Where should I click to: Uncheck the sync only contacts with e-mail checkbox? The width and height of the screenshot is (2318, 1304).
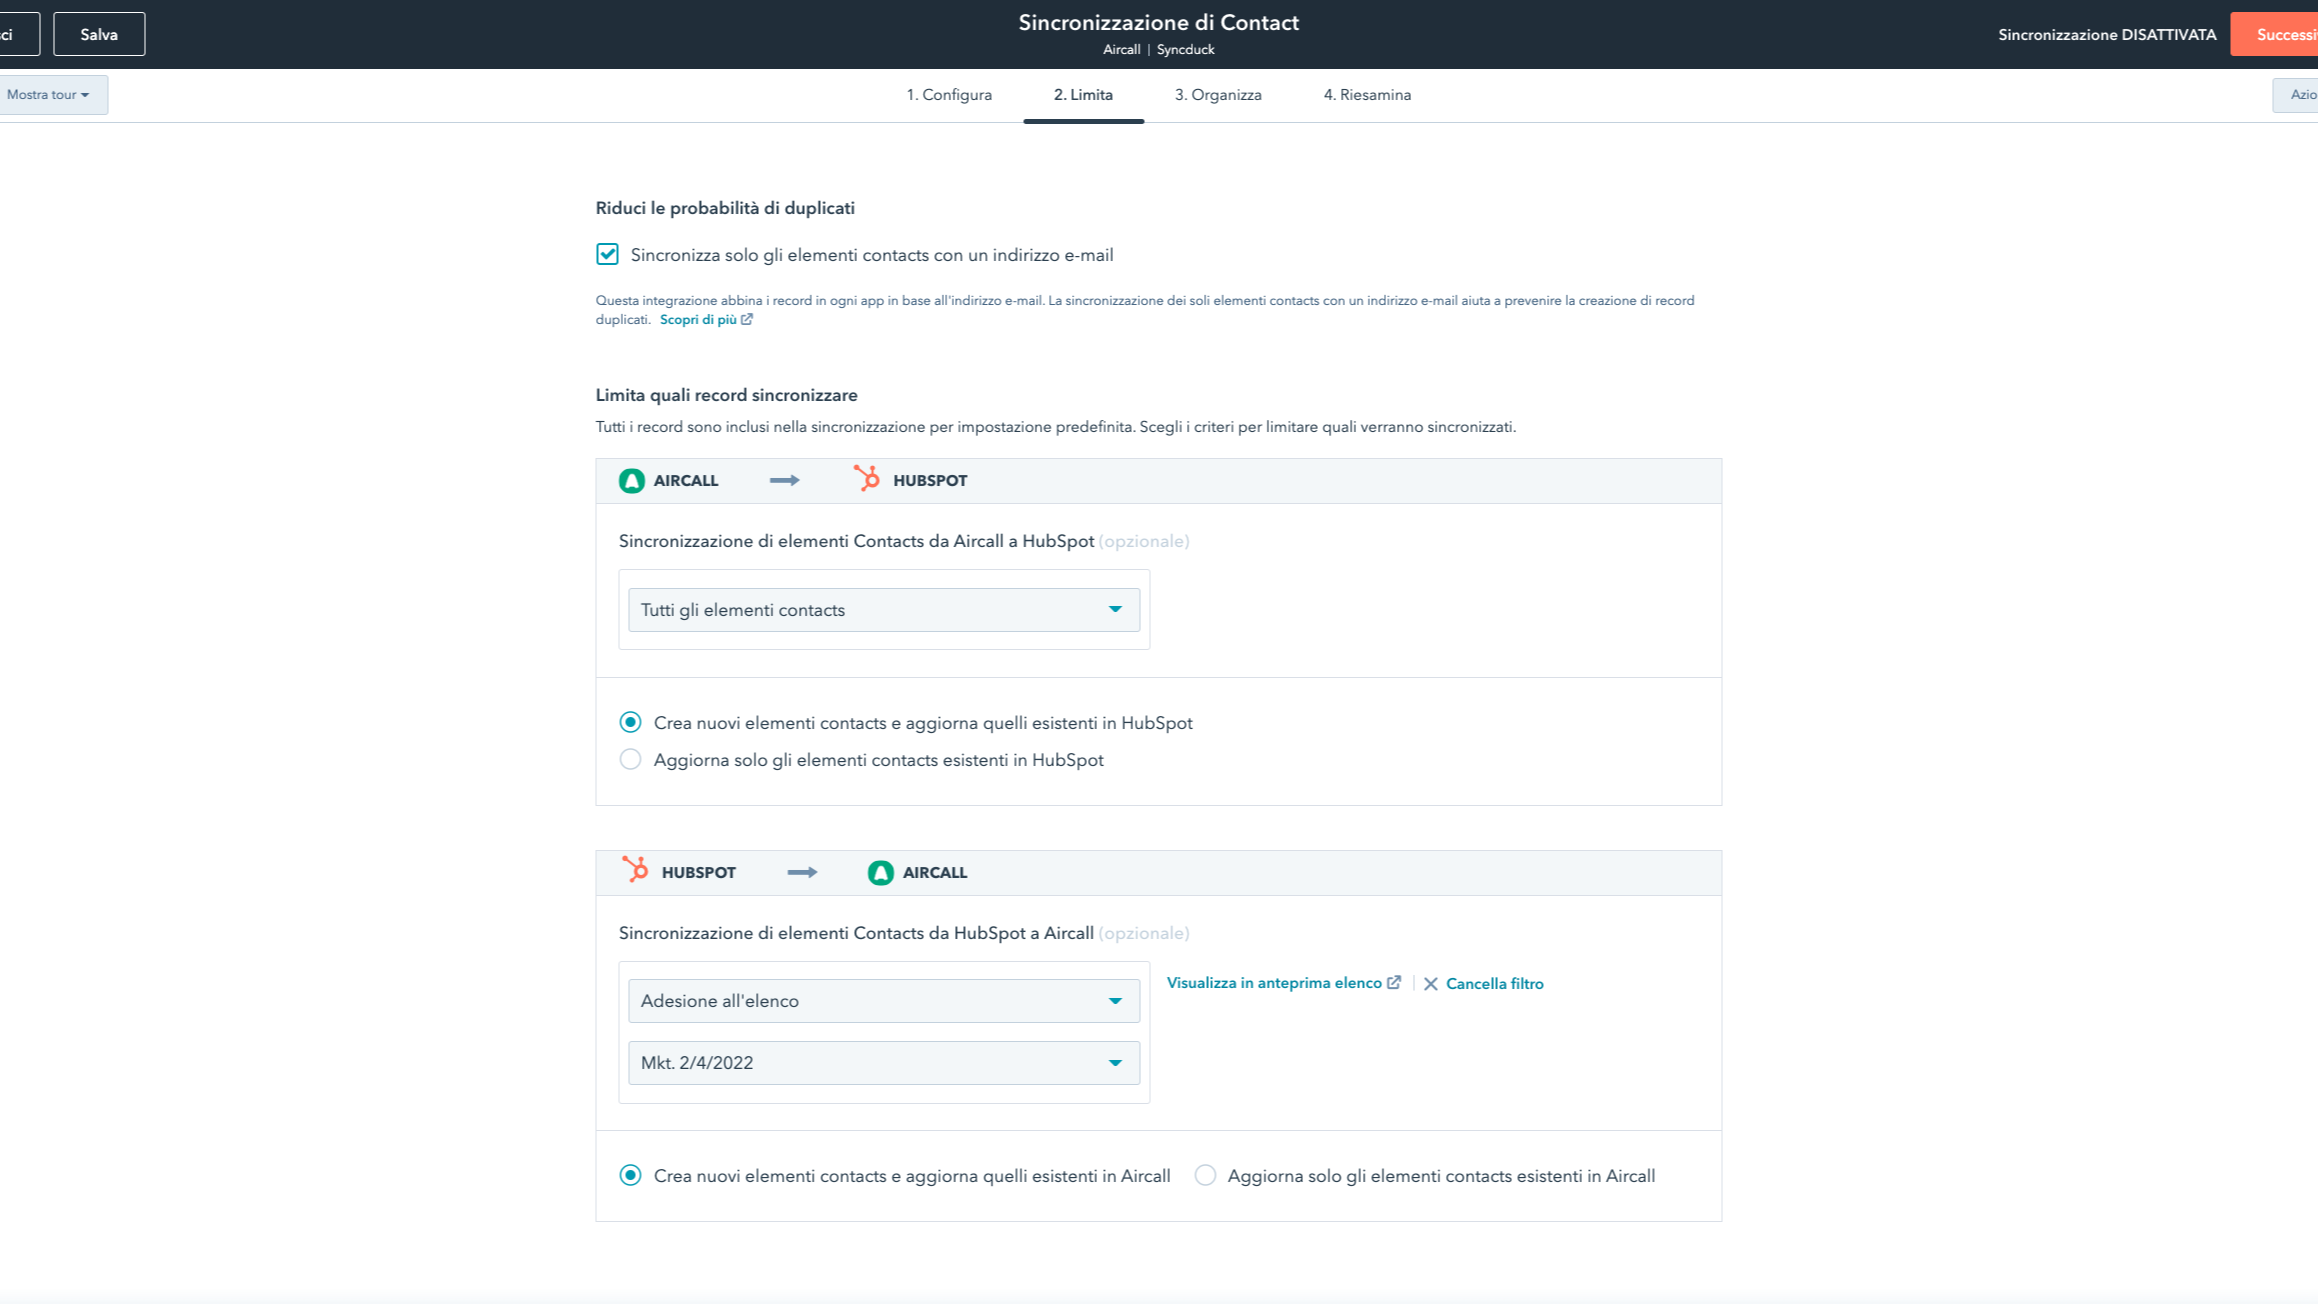tap(607, 254)
